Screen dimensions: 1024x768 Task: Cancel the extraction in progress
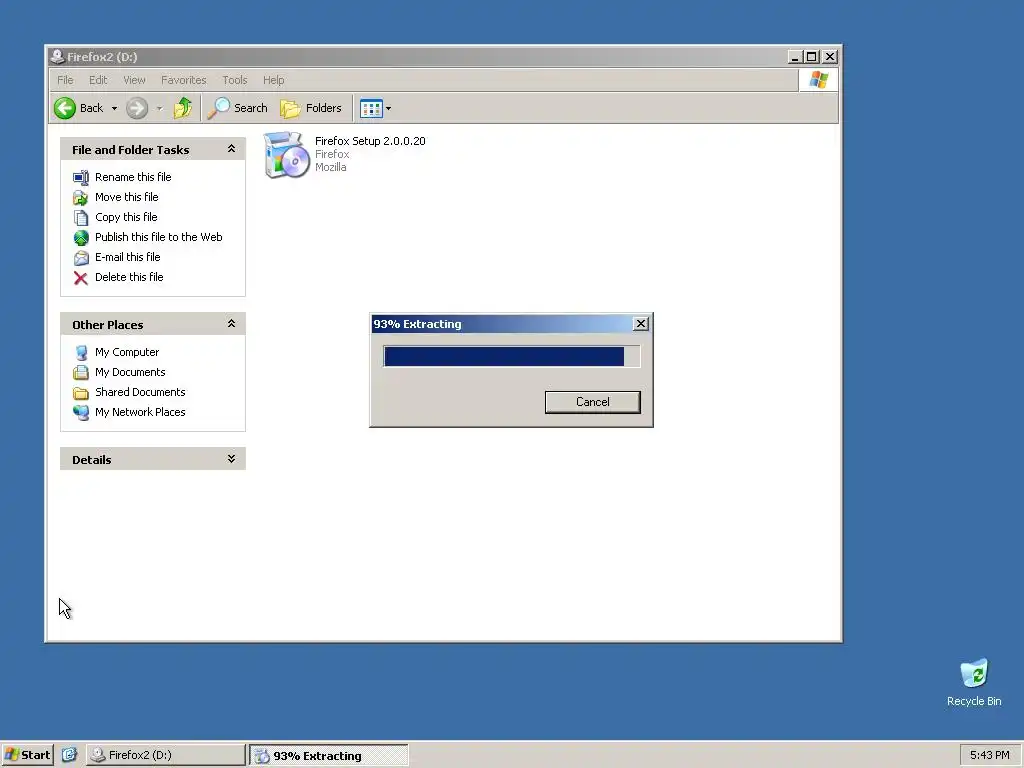(x=592, y=402)
